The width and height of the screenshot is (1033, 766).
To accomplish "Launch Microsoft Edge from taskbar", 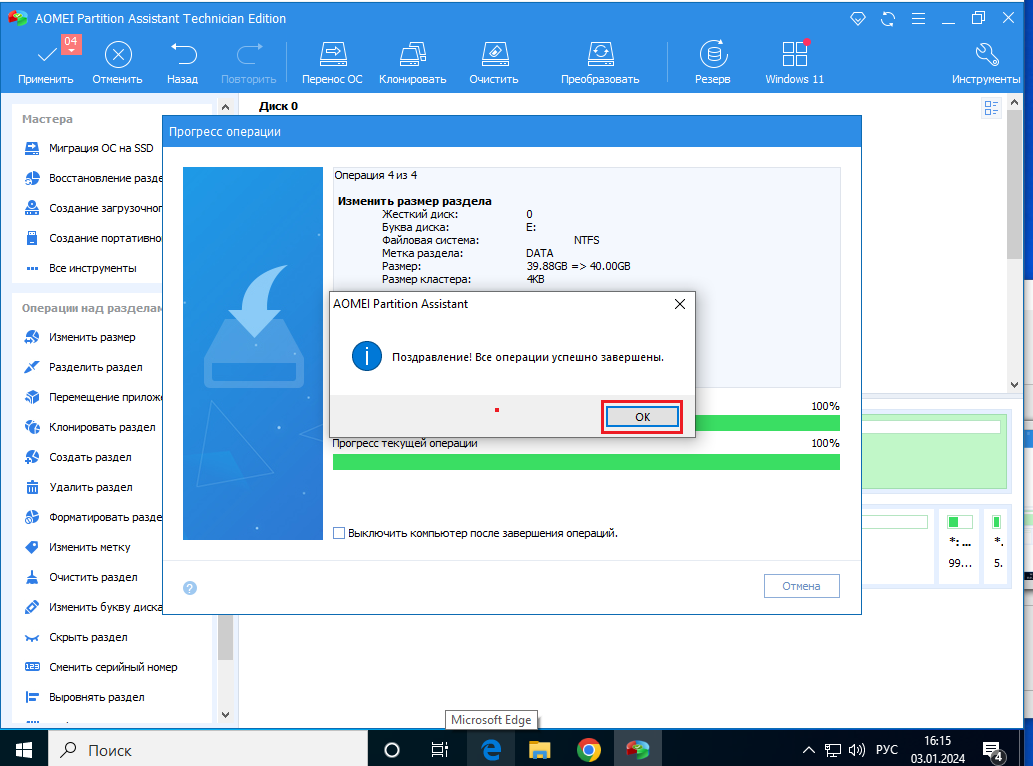I will click(x=491, y=750).
